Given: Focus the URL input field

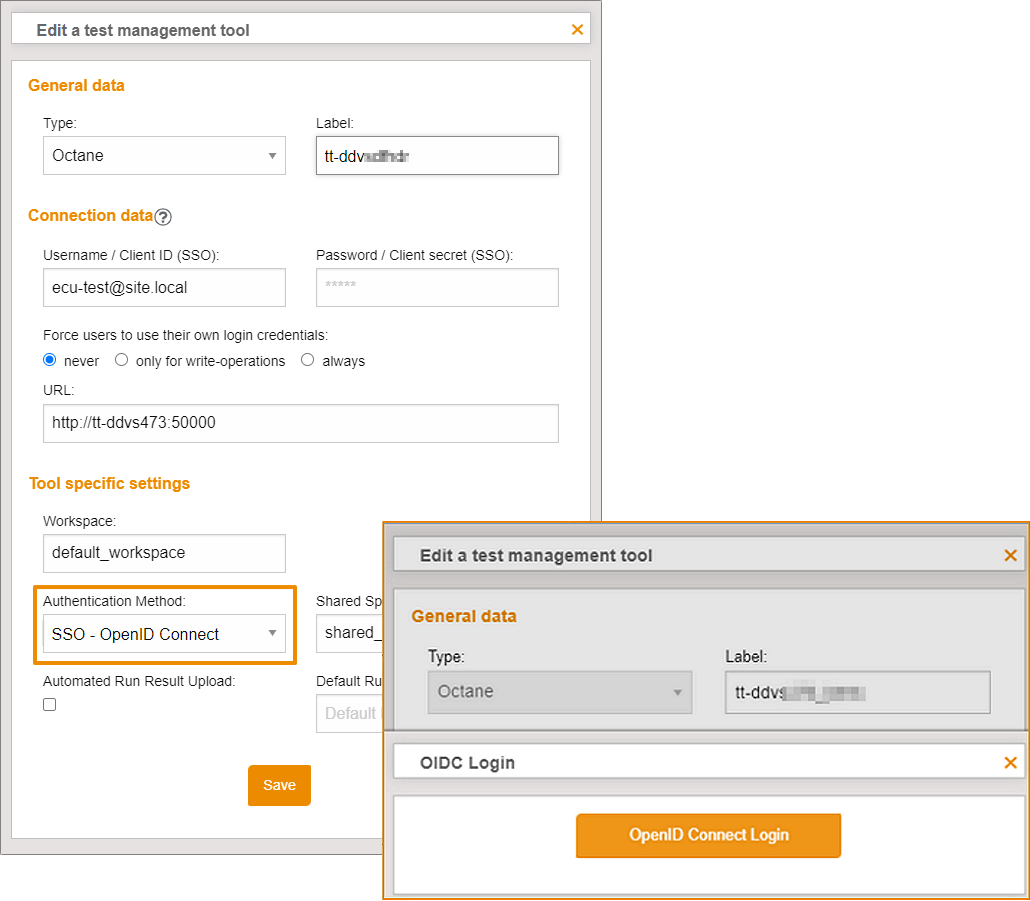Looking at the screenshot, I should [x=301, y=424].
